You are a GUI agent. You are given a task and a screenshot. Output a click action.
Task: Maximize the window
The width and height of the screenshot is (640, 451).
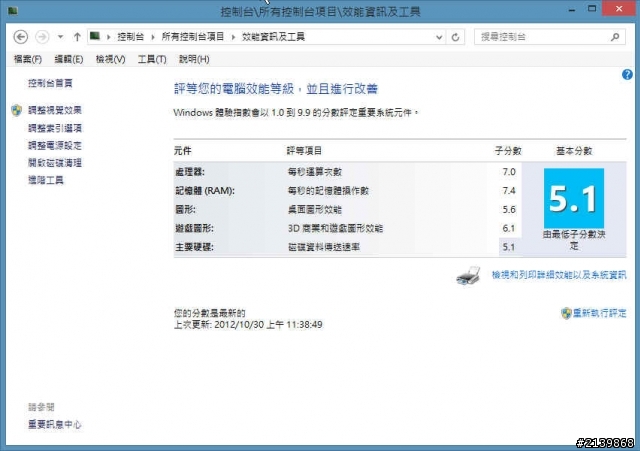click(591, 9)
